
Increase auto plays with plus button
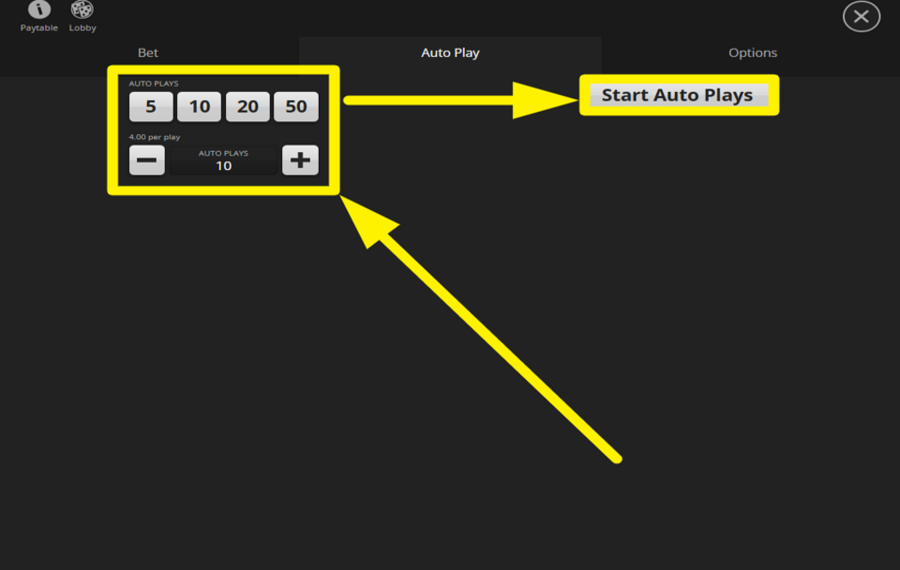pos(300,160)
